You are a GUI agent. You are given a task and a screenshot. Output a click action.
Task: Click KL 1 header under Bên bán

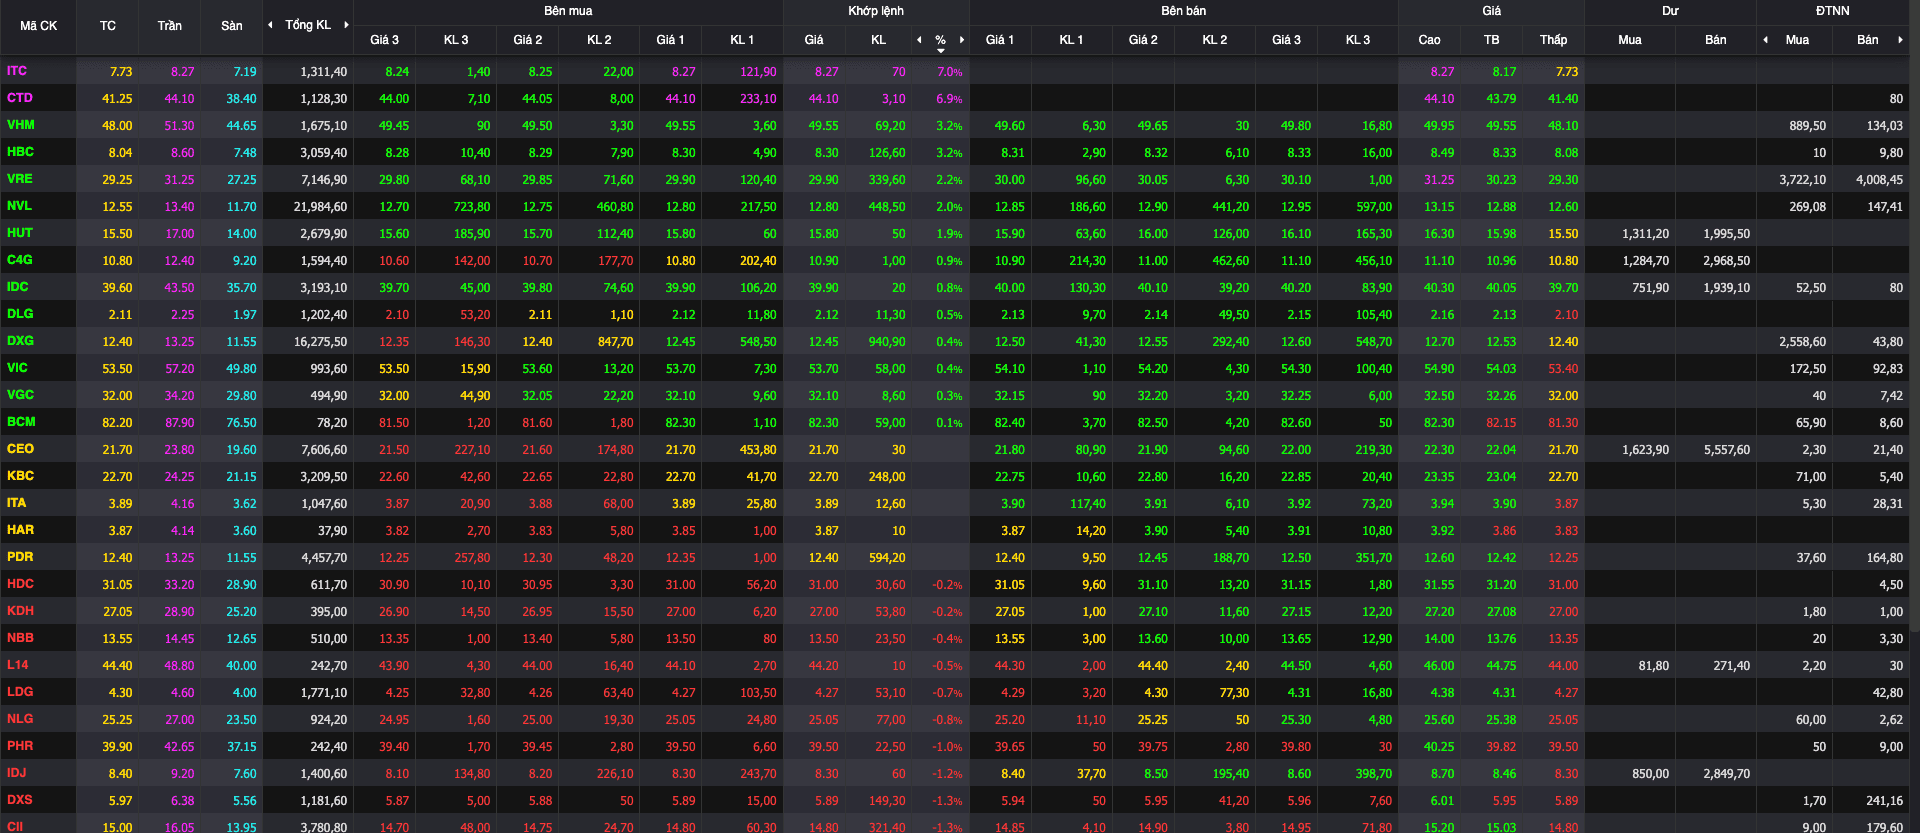1071,40
